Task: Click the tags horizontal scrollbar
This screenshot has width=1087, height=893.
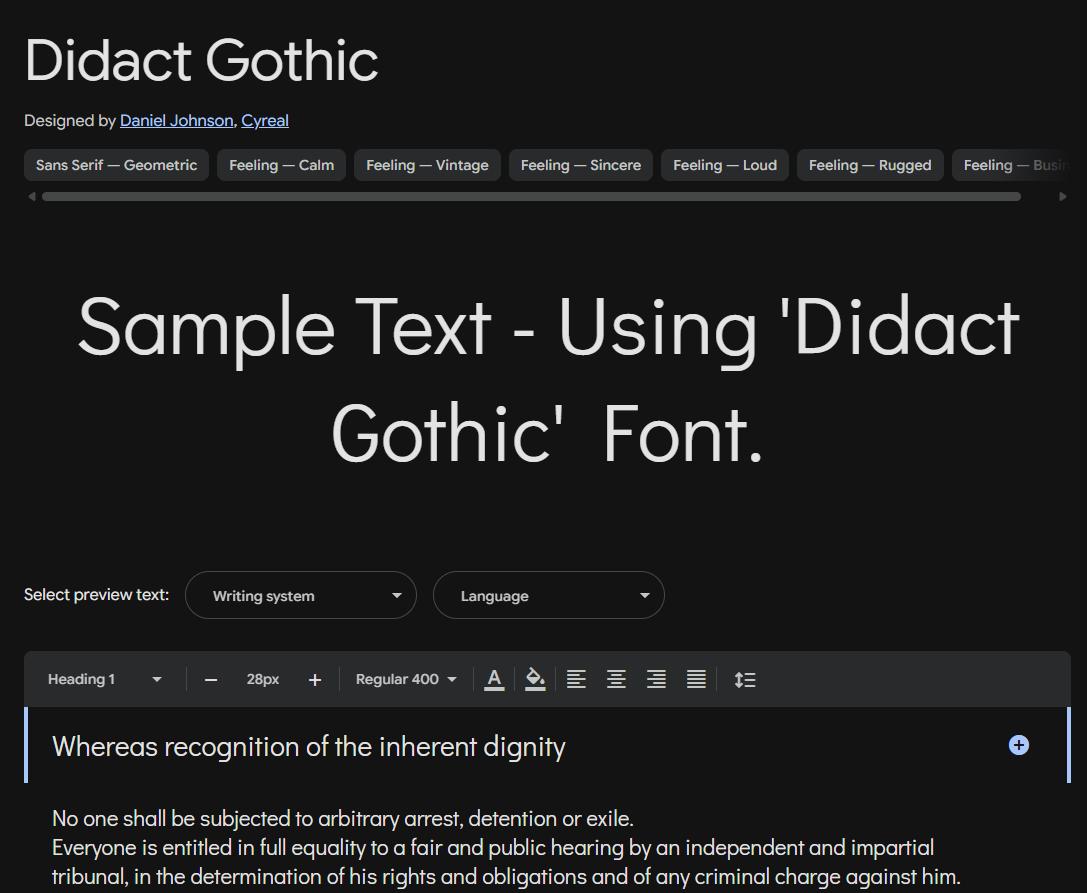Action: coord(531,197)
